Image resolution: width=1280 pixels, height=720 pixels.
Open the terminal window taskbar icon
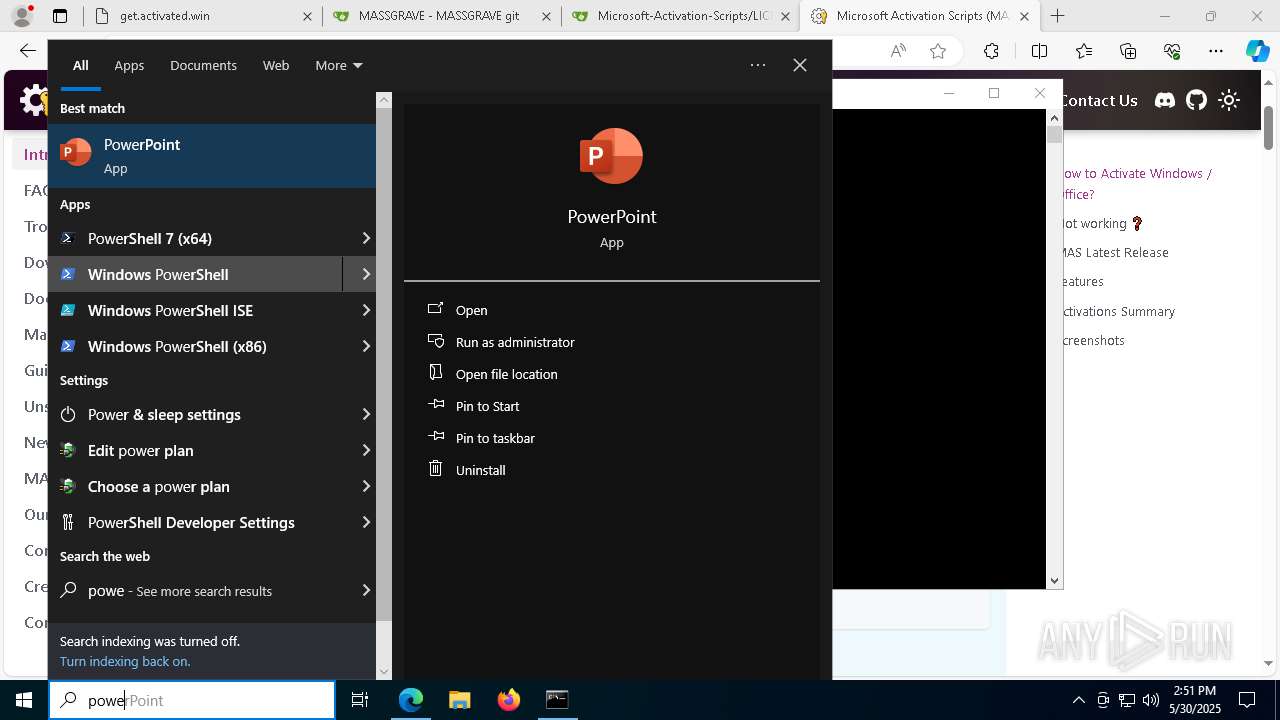[557, 700]
